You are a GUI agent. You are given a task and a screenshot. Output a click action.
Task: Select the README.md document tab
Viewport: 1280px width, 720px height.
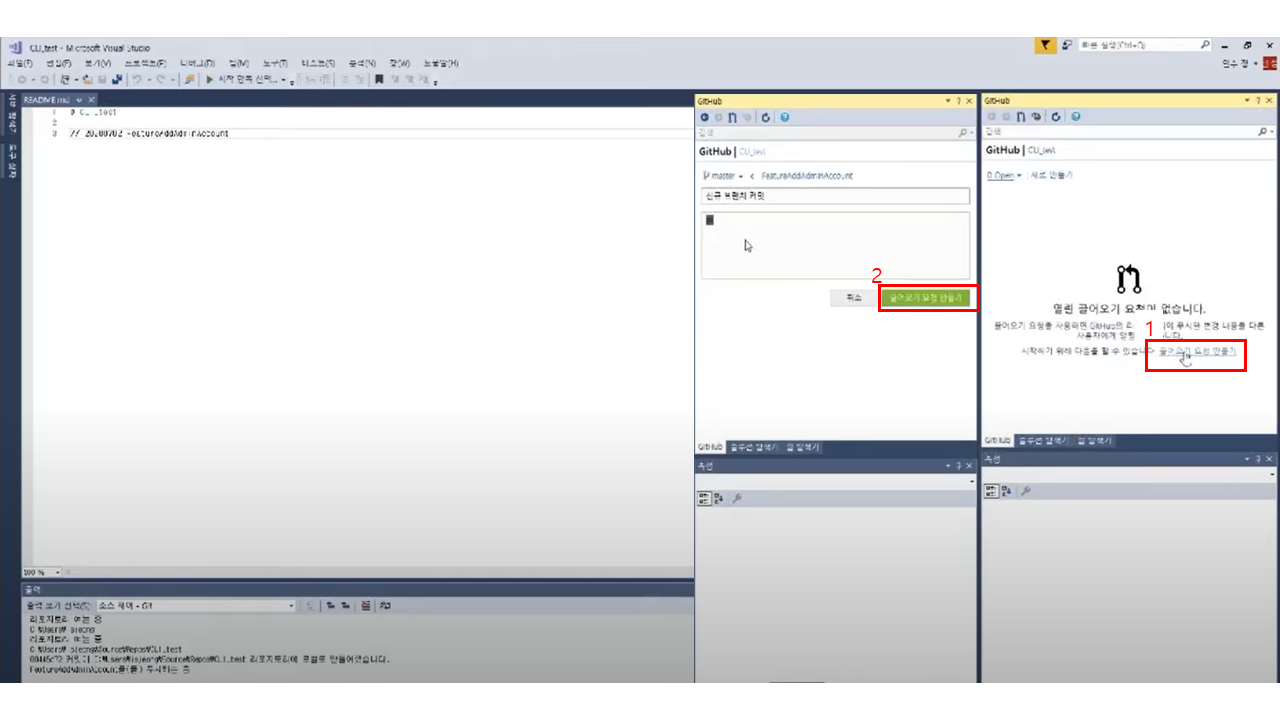coord(47,101)
